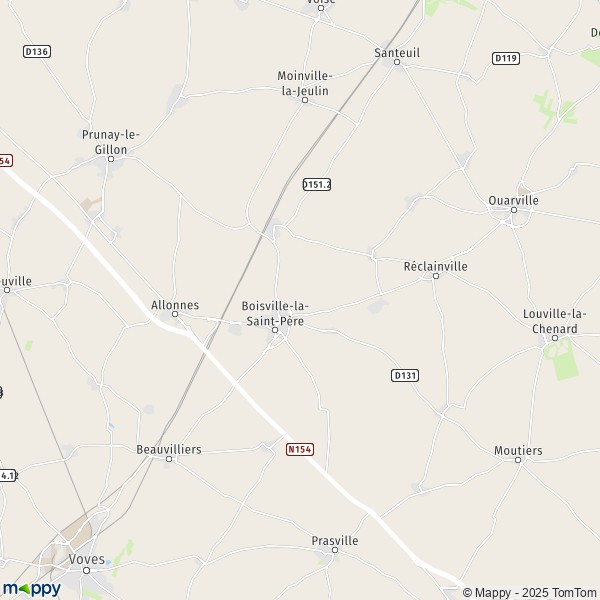Click the green park area near Louville-la-Chenard
The image size is (600, 600).
tap(561, 359)
